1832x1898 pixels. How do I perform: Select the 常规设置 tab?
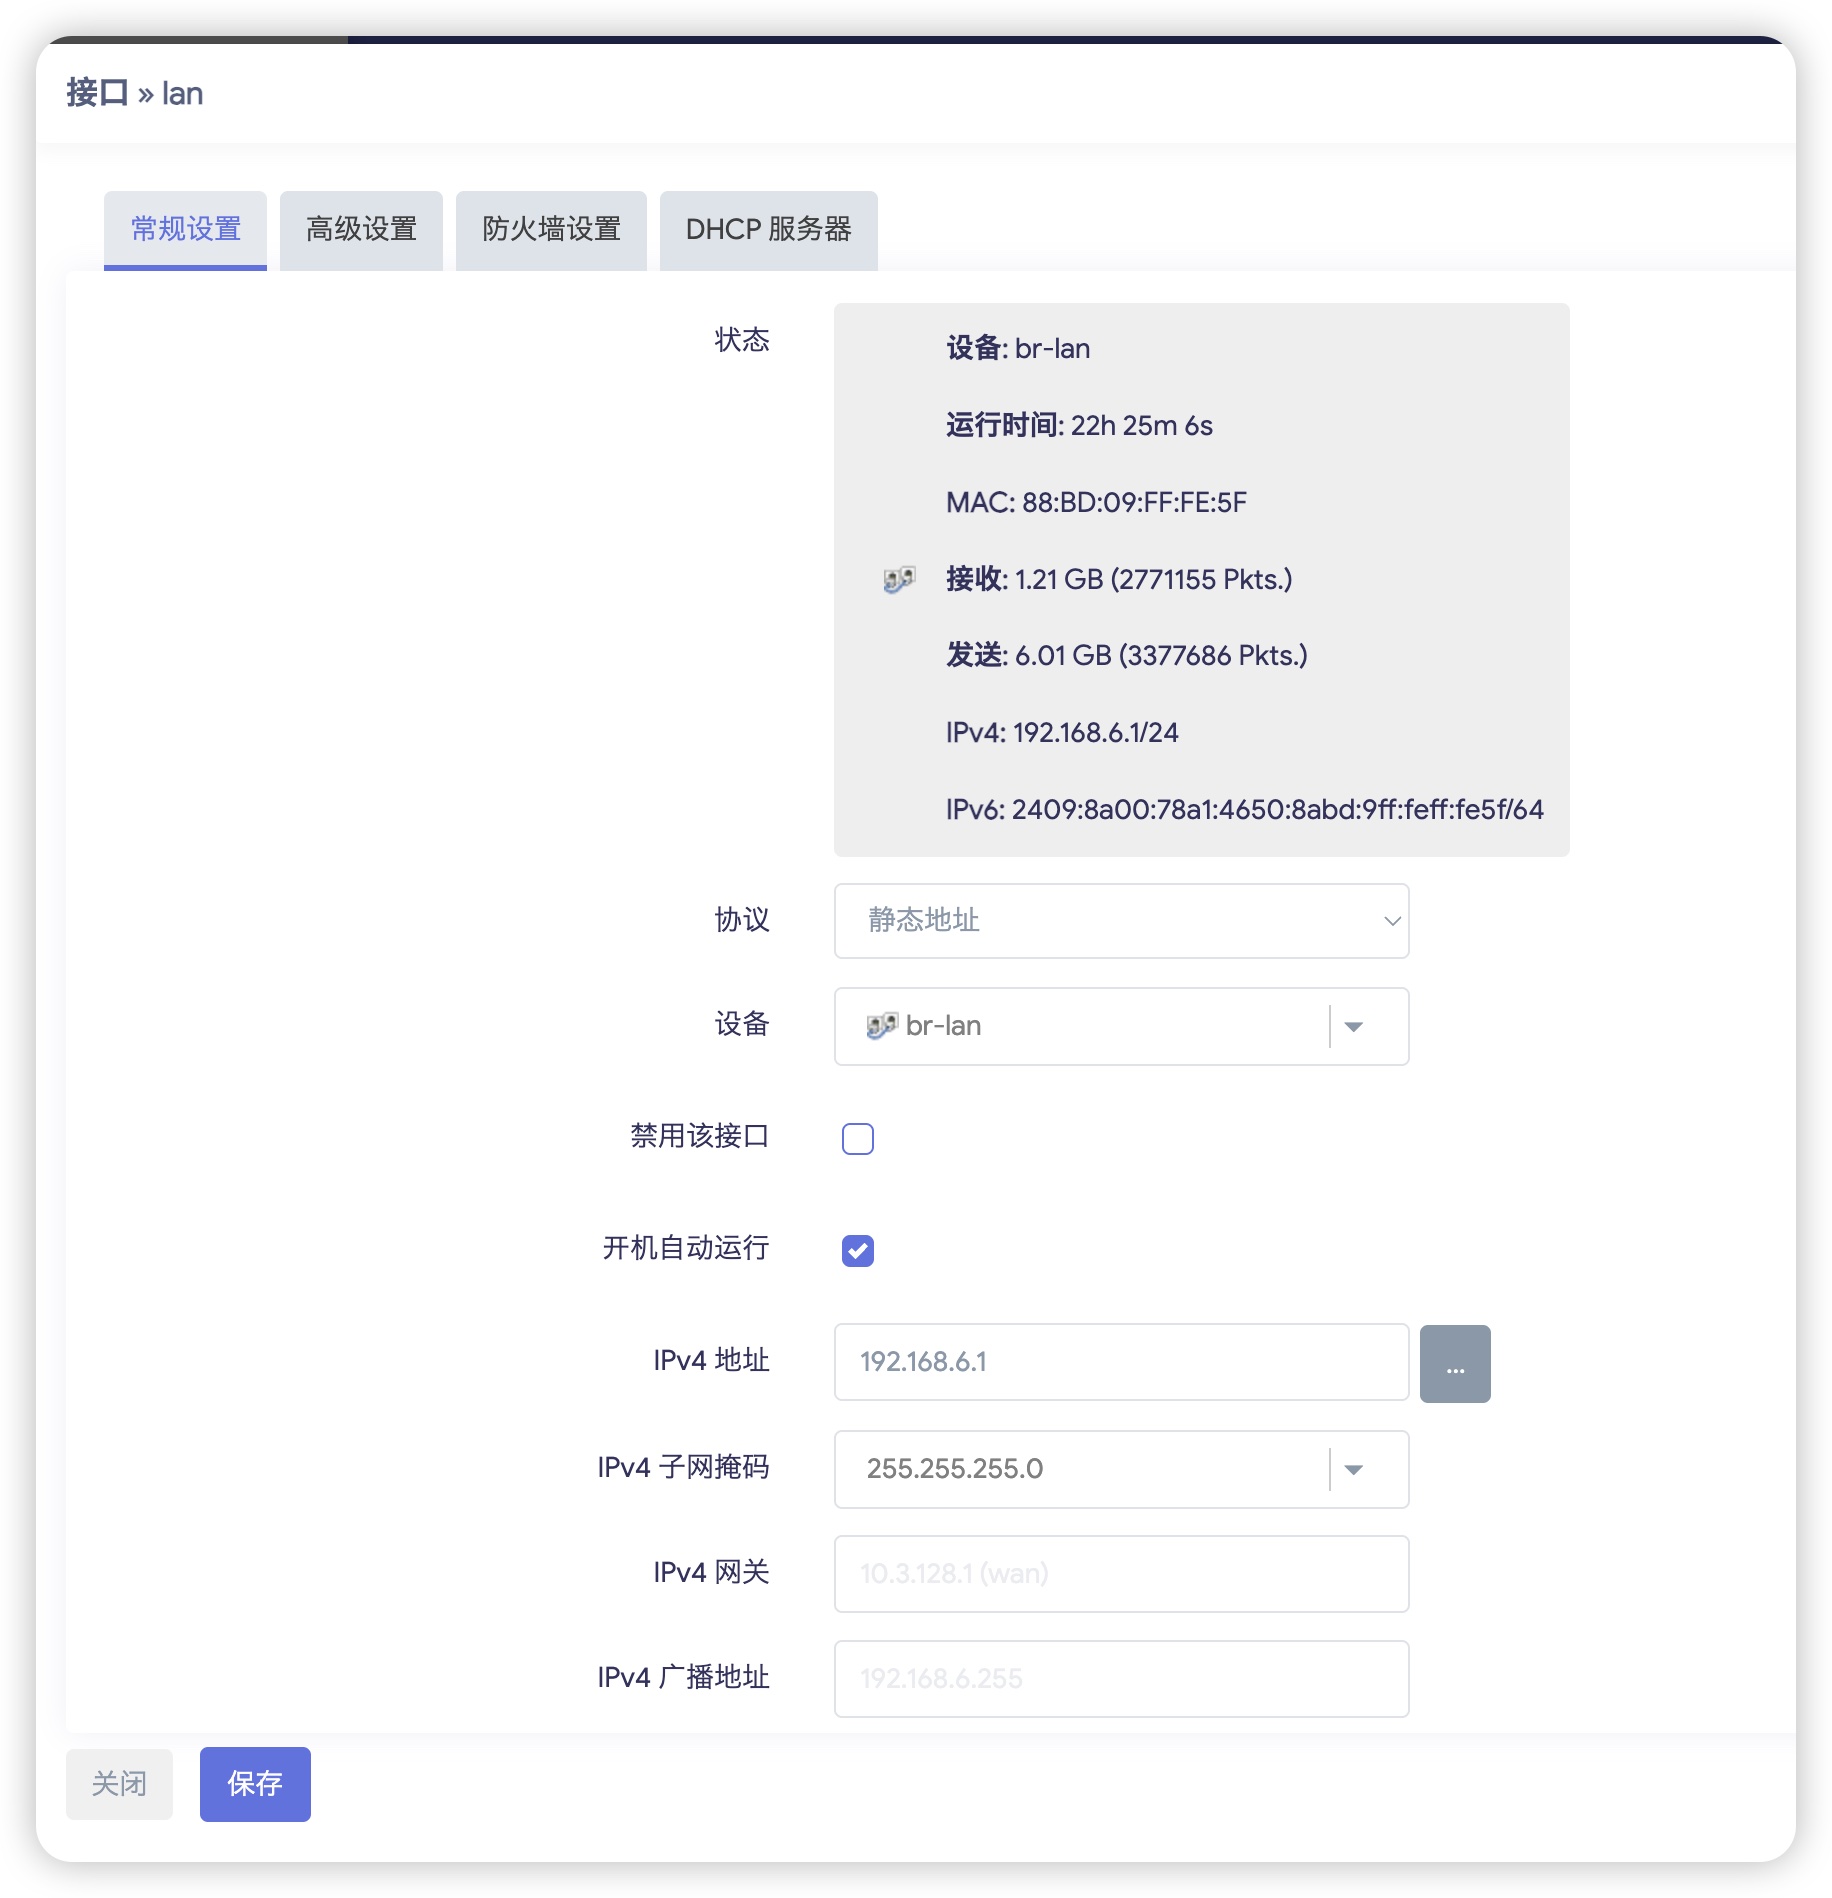click(185, 230)
